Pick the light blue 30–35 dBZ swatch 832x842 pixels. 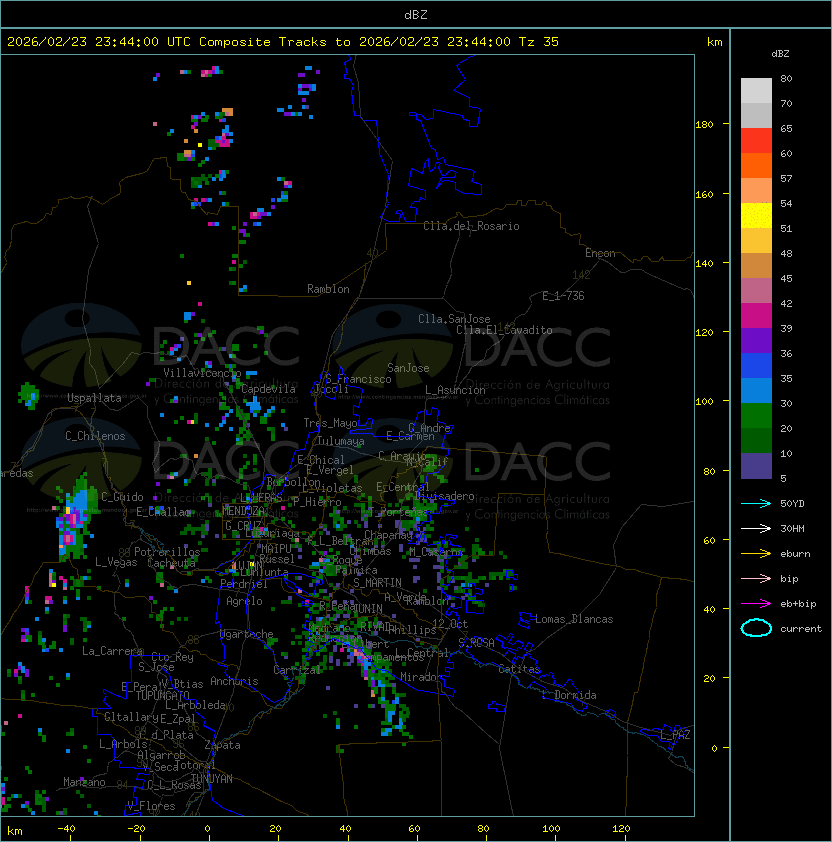coord(756,391)
